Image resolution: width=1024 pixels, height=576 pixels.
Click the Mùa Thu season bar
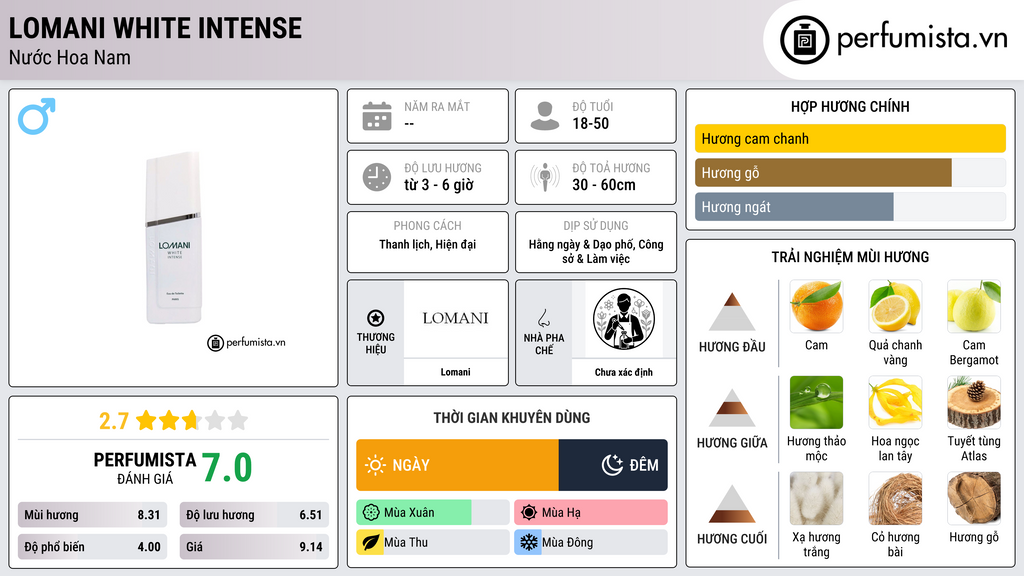433,543
